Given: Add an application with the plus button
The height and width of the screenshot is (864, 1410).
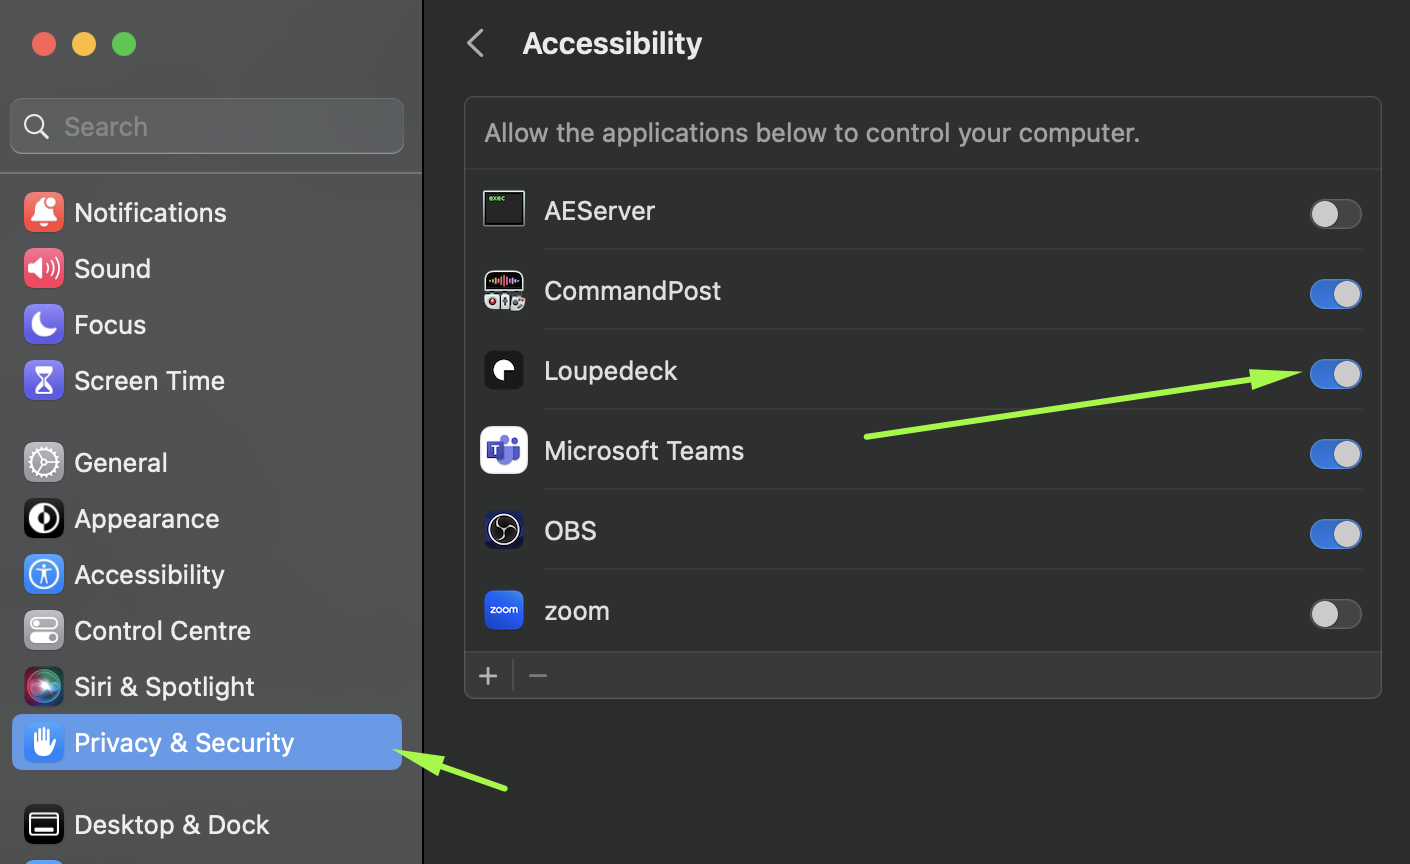Looking at the screenshot, I should (x=488, y=676).
